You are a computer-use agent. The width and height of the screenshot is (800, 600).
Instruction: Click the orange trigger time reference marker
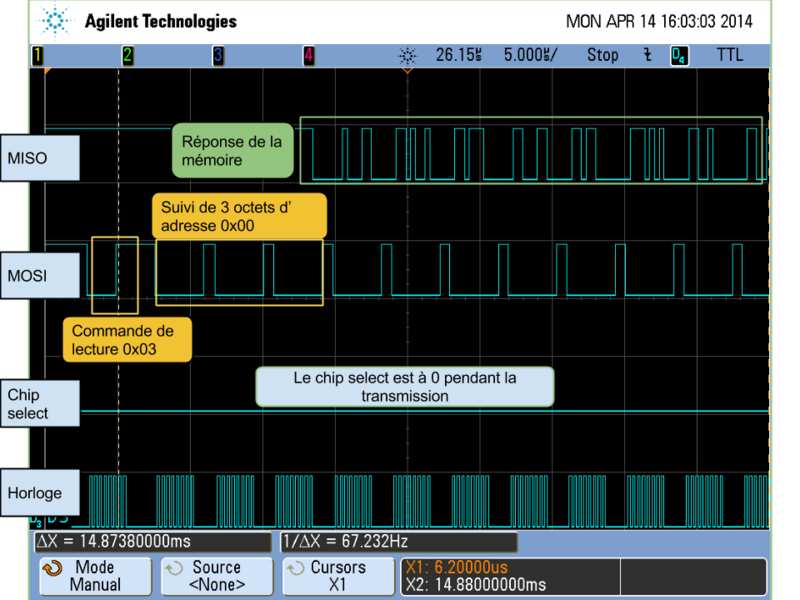407,71
